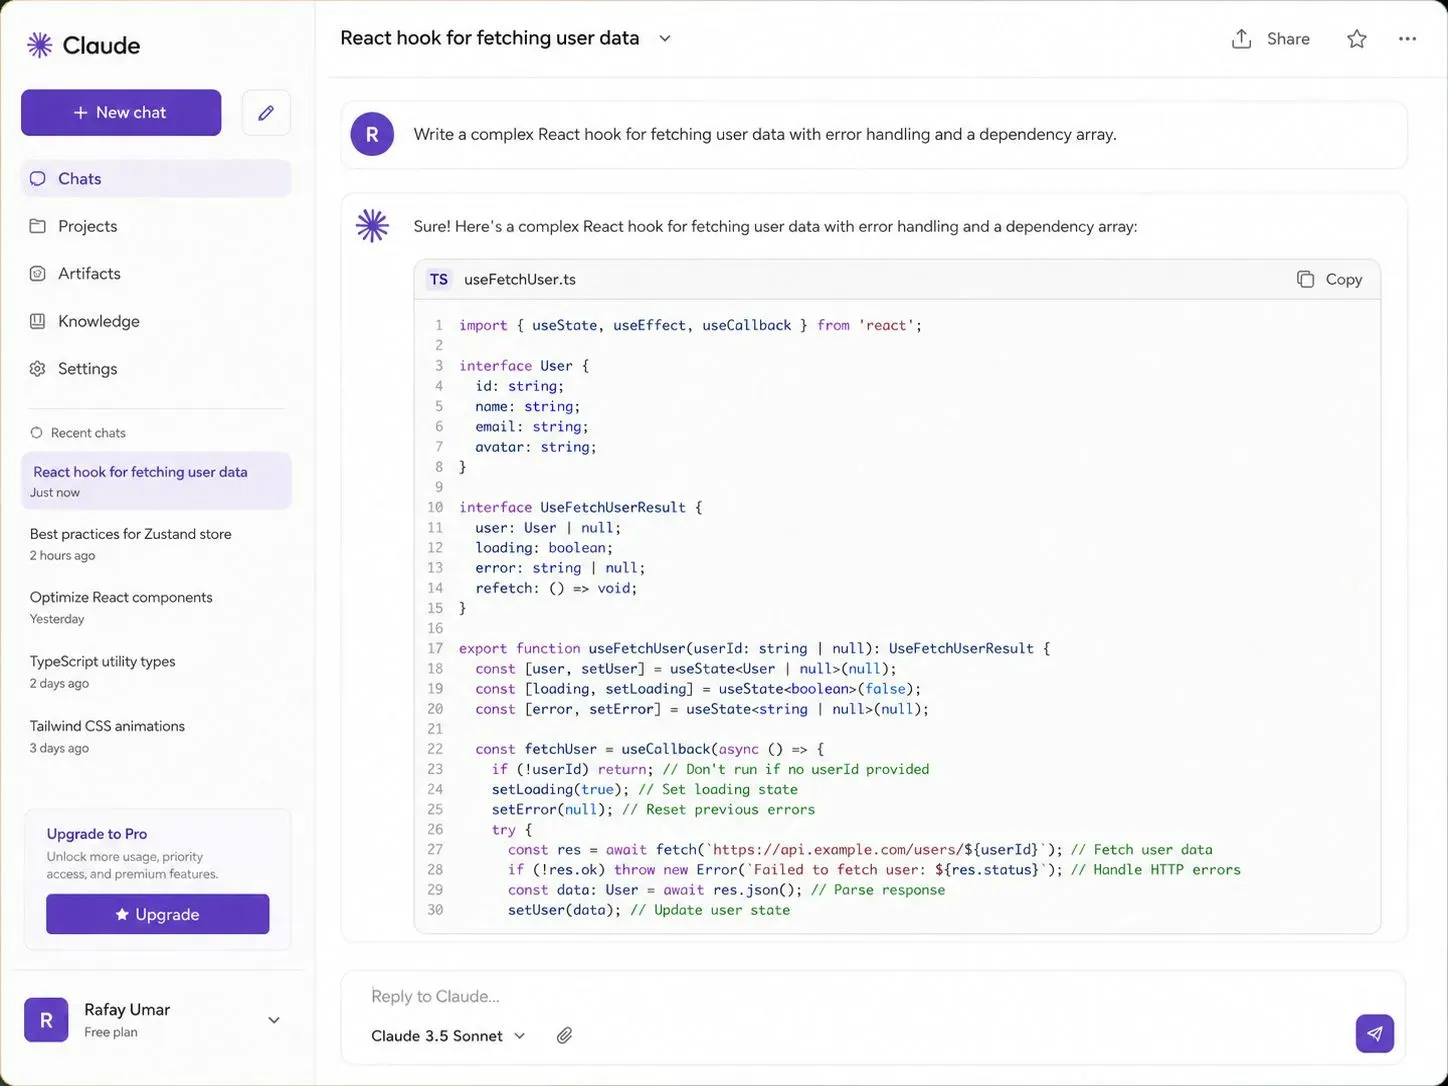Star this conversation as favorite

coord(1356,39)
